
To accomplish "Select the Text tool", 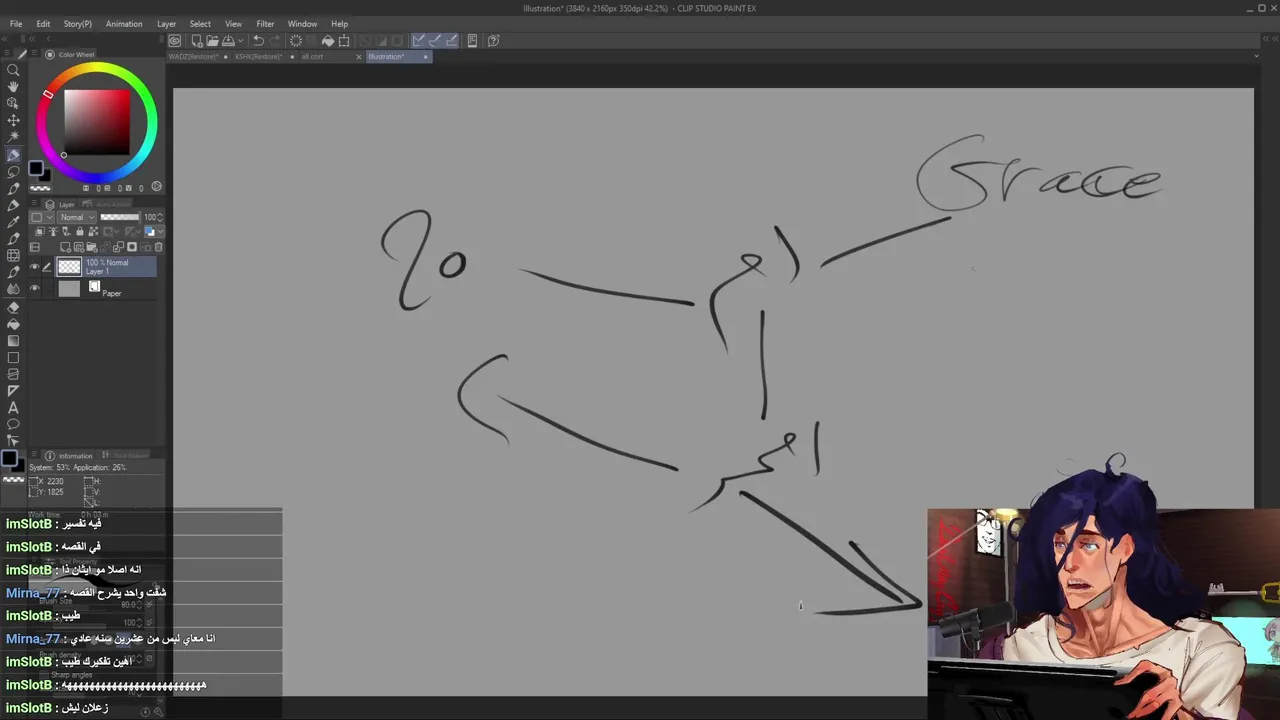I will point(13,408).
